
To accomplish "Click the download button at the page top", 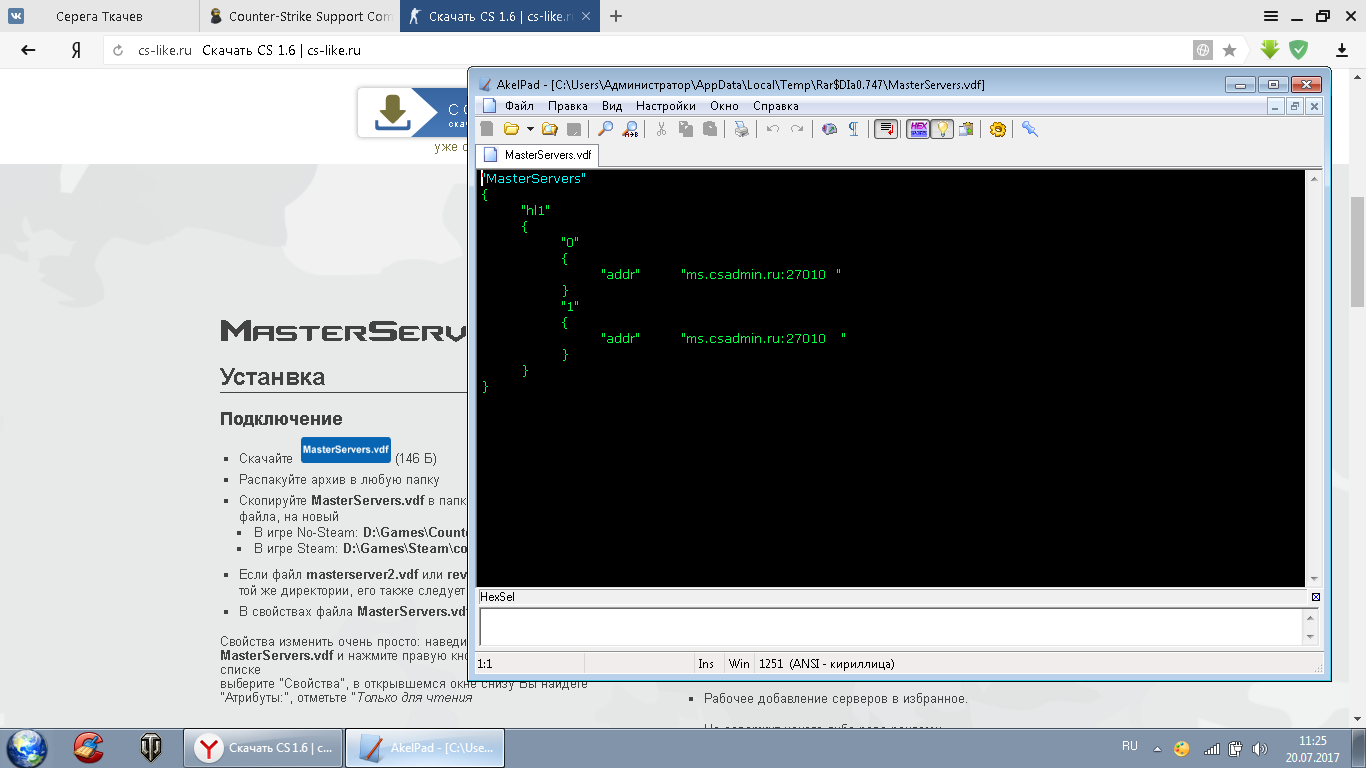I will pyautogui.click(x=412, y=113).
